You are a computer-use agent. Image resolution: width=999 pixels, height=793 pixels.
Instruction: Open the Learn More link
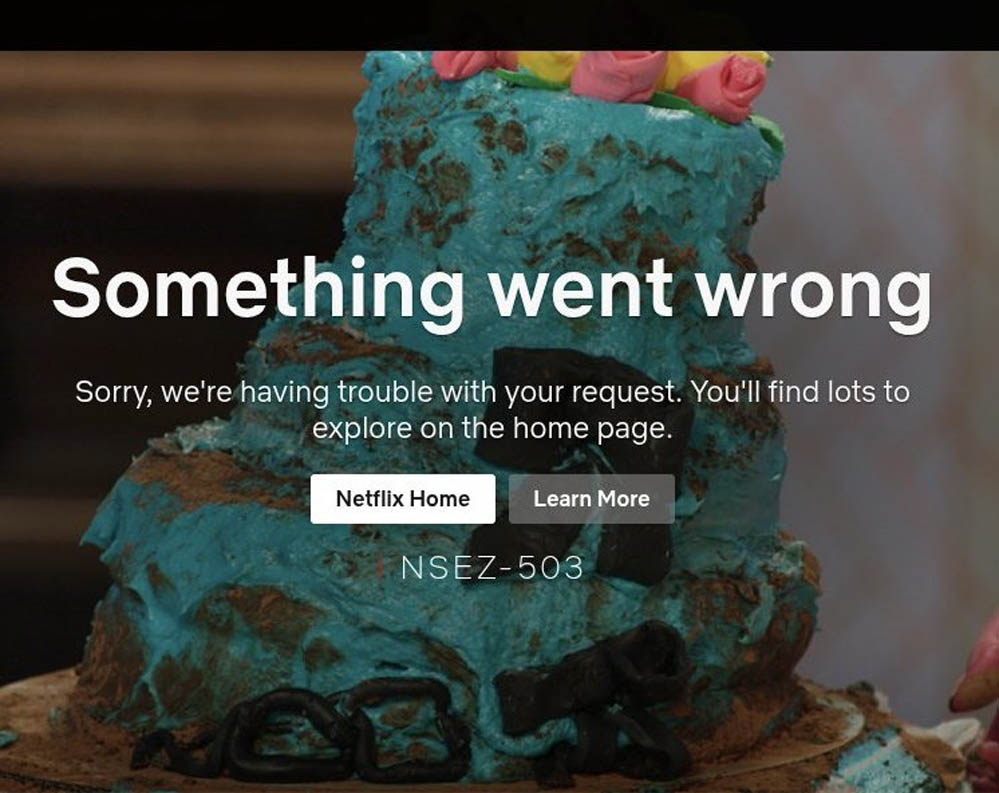click(591, 499)
